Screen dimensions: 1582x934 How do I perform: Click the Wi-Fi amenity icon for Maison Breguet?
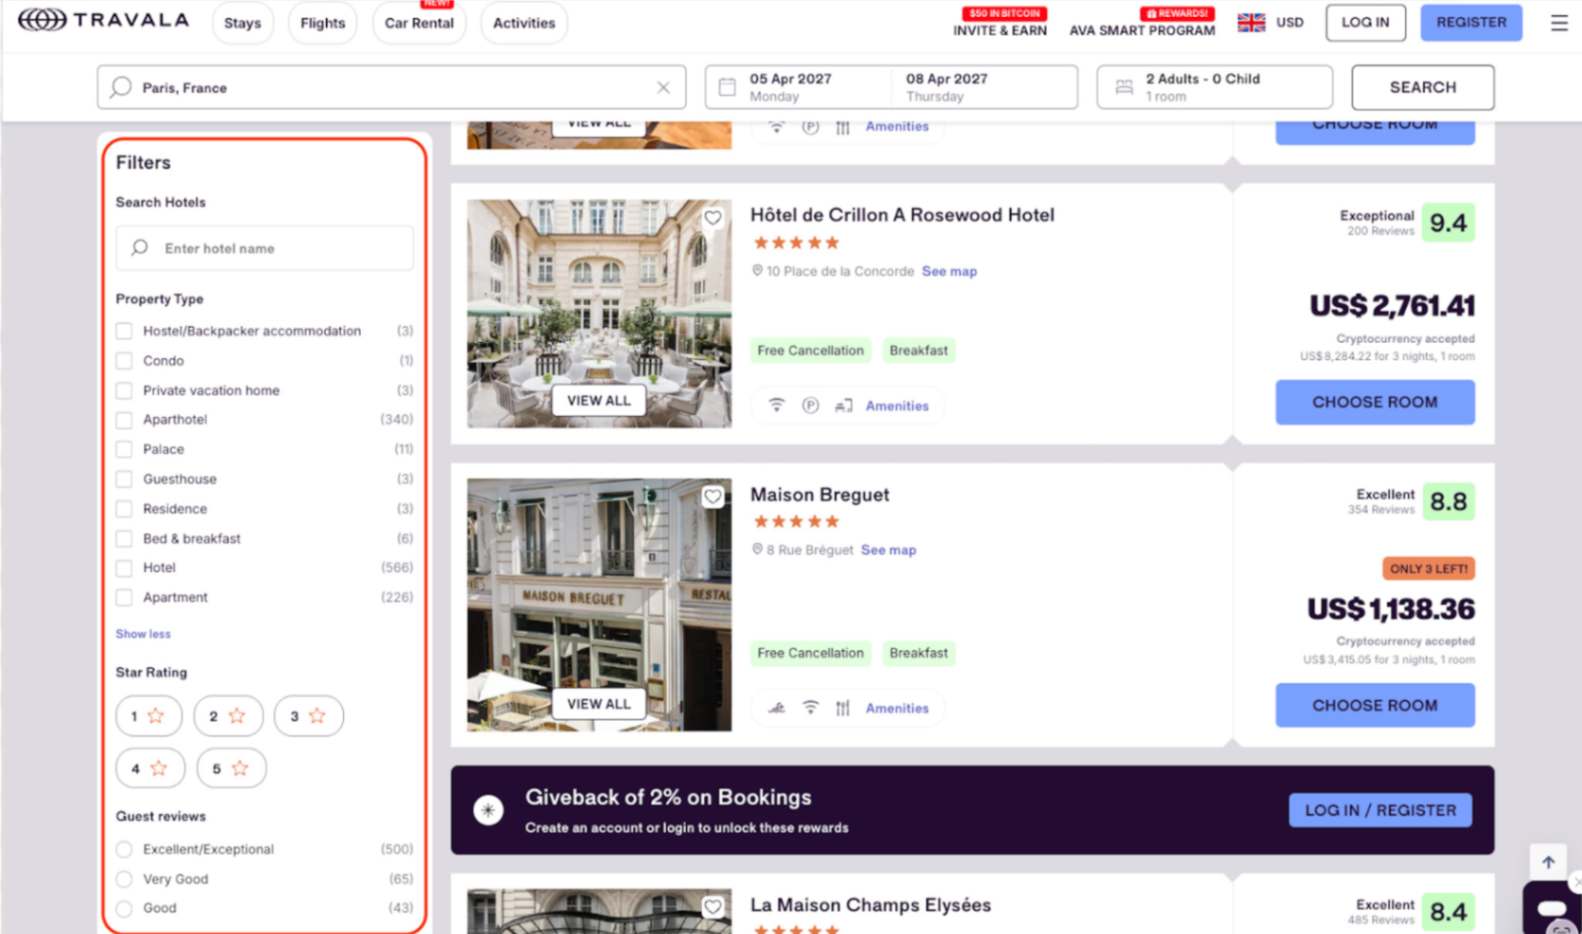point(810,708)
